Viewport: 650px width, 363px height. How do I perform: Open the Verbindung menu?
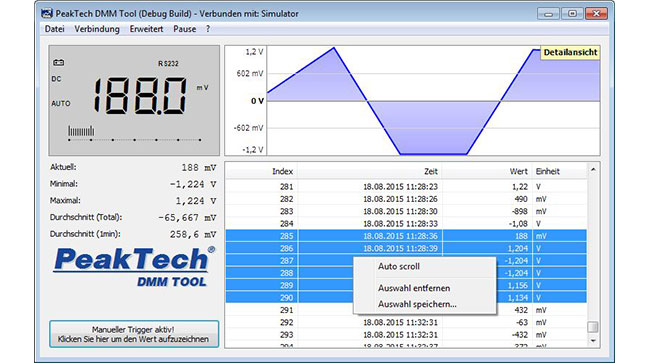pos(97,29)
